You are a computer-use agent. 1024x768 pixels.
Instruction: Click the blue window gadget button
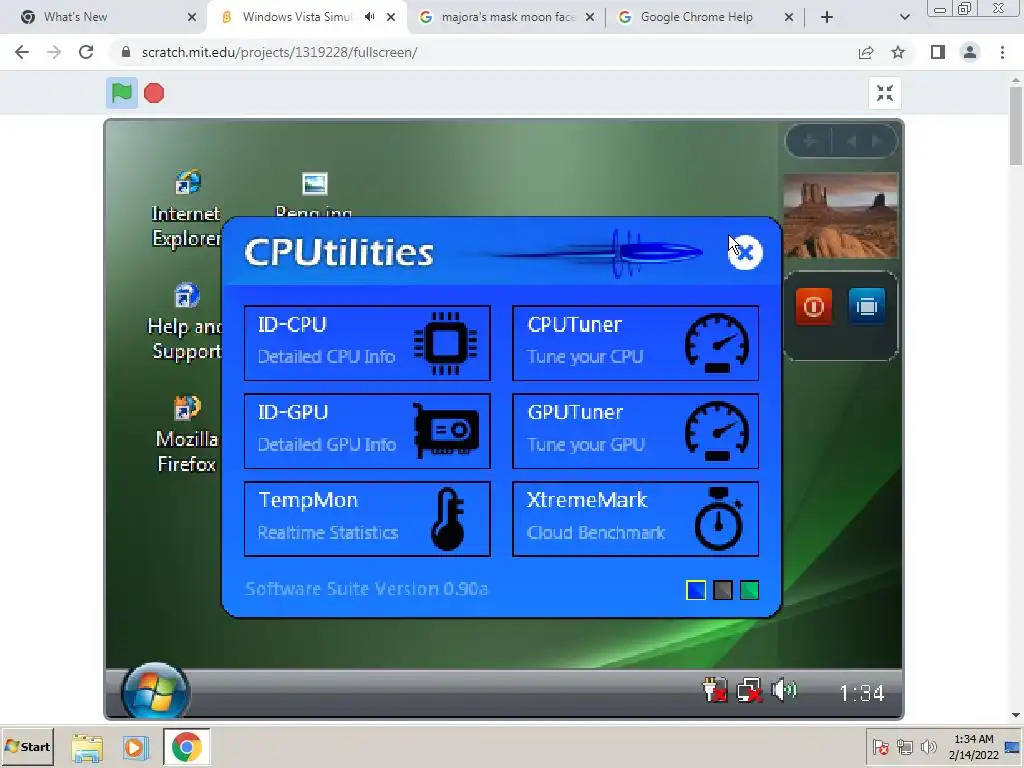click(x=867, y=306)
